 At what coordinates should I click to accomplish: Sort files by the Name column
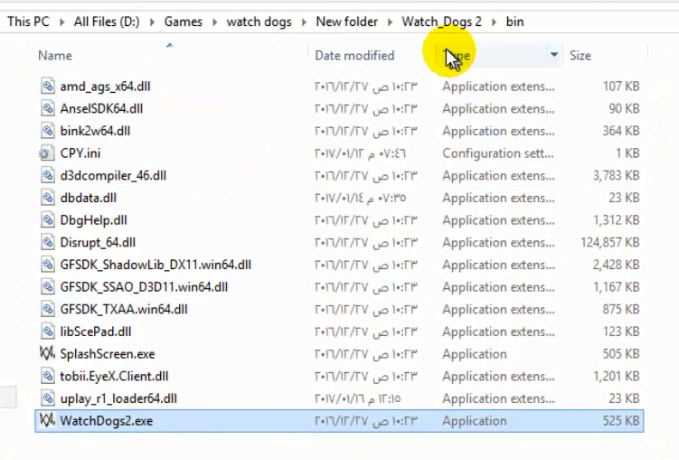(55, 55)
